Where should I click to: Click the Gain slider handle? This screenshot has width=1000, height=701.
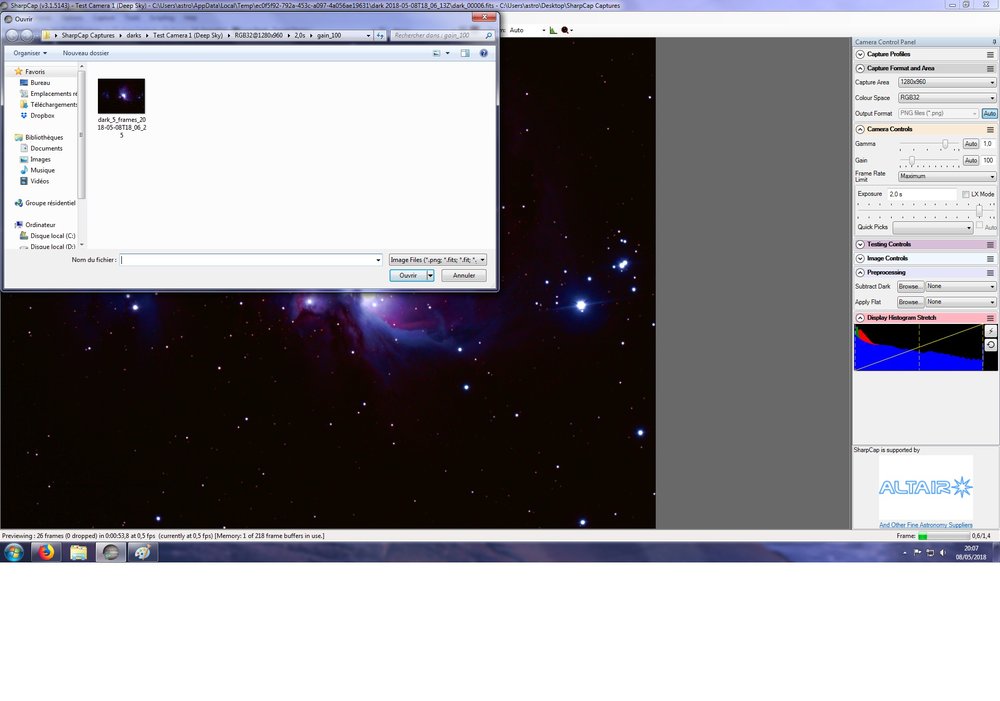912,161
